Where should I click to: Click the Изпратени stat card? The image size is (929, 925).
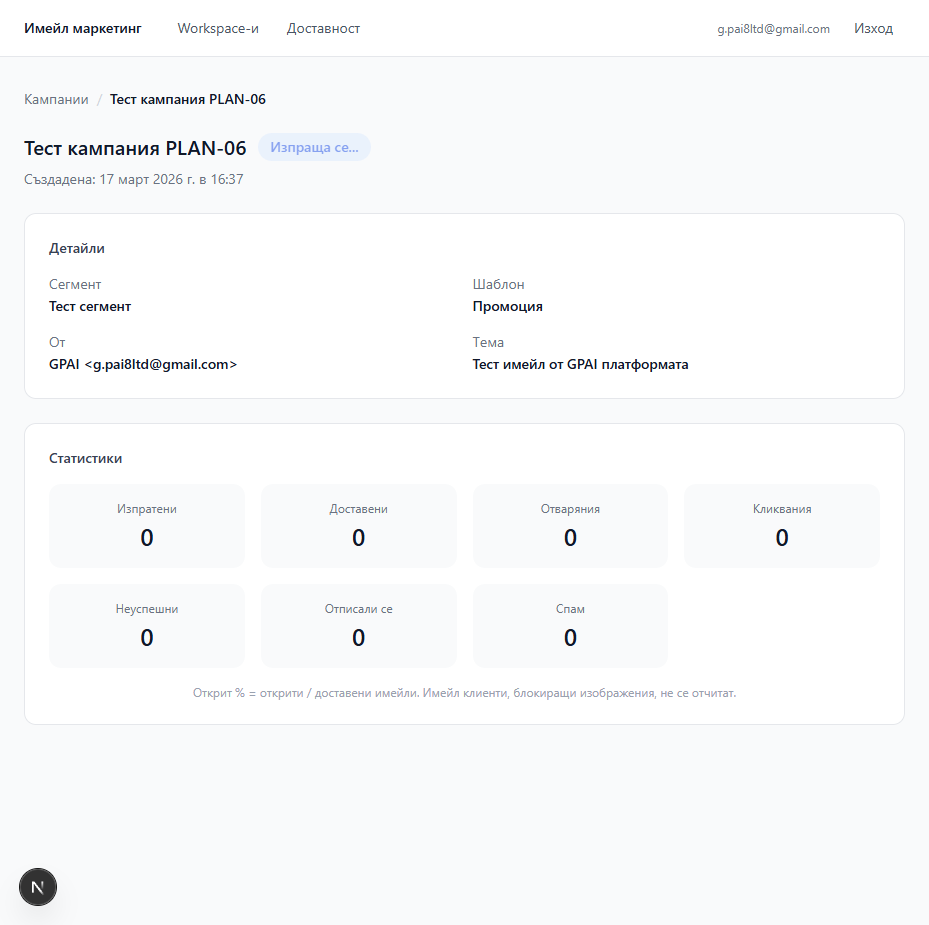click(147, 526)
